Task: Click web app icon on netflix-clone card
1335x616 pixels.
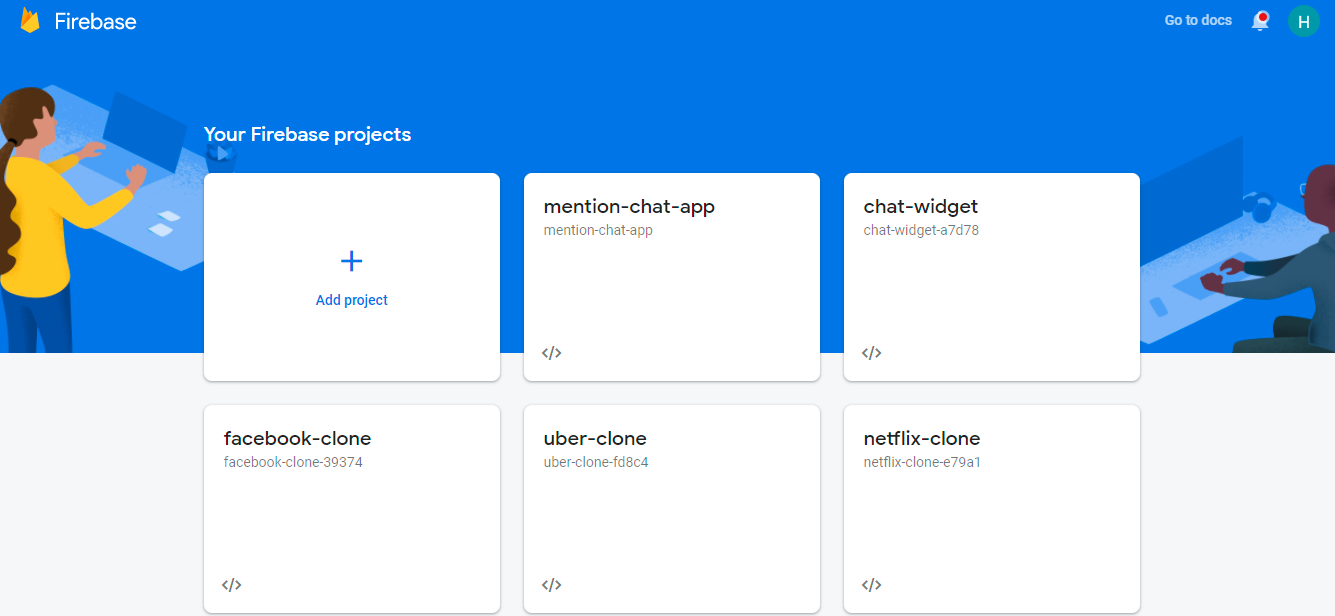Action: pos(871,585)
